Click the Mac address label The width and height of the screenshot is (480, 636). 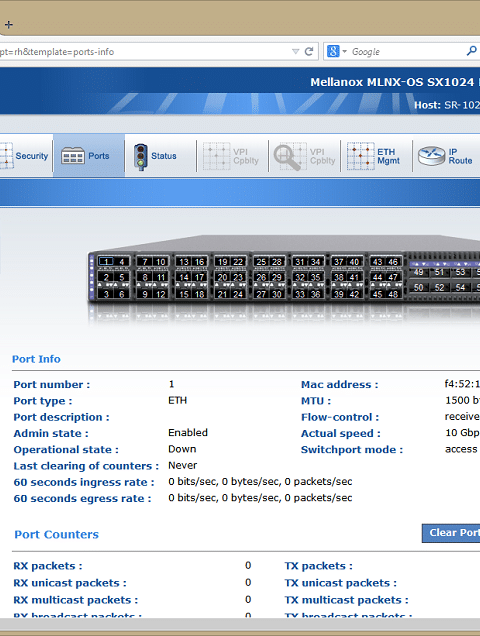(x=340, y=385)
